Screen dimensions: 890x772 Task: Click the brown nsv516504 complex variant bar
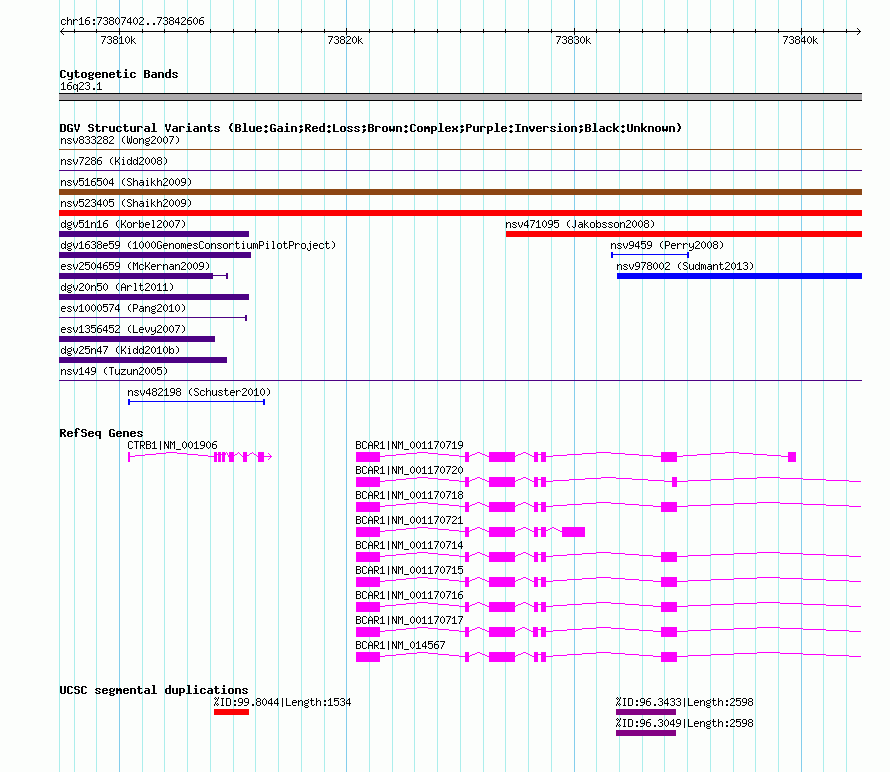460,192
